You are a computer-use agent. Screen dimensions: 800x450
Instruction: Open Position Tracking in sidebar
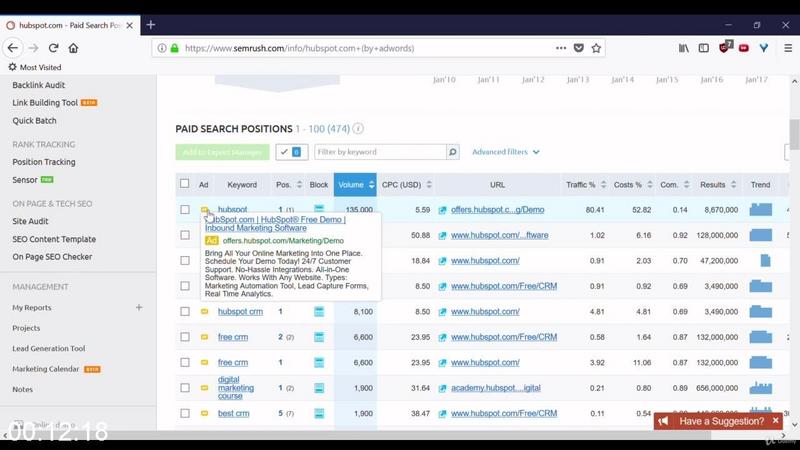44,162
